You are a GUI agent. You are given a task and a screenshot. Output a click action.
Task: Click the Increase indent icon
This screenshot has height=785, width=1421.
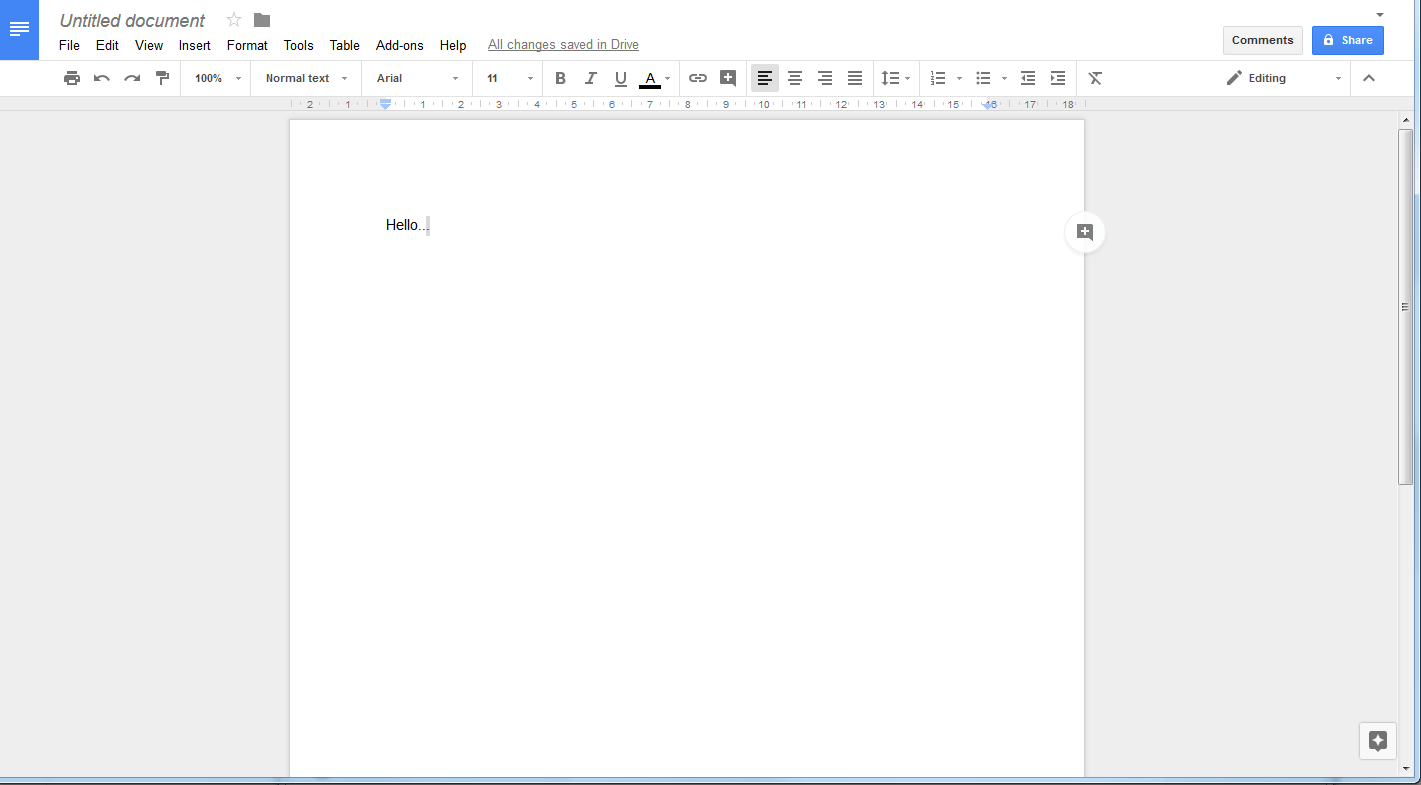tap(1057, 78)
